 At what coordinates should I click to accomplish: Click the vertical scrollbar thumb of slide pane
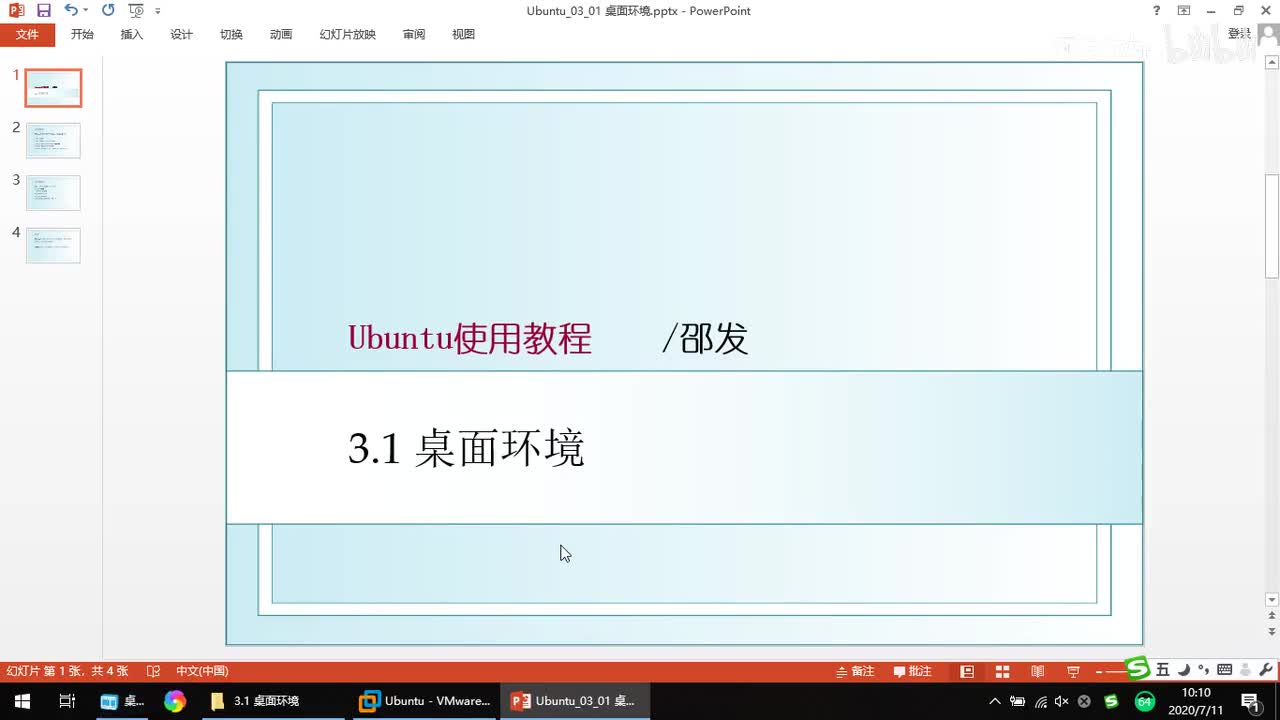click(x=1272, y=226)
